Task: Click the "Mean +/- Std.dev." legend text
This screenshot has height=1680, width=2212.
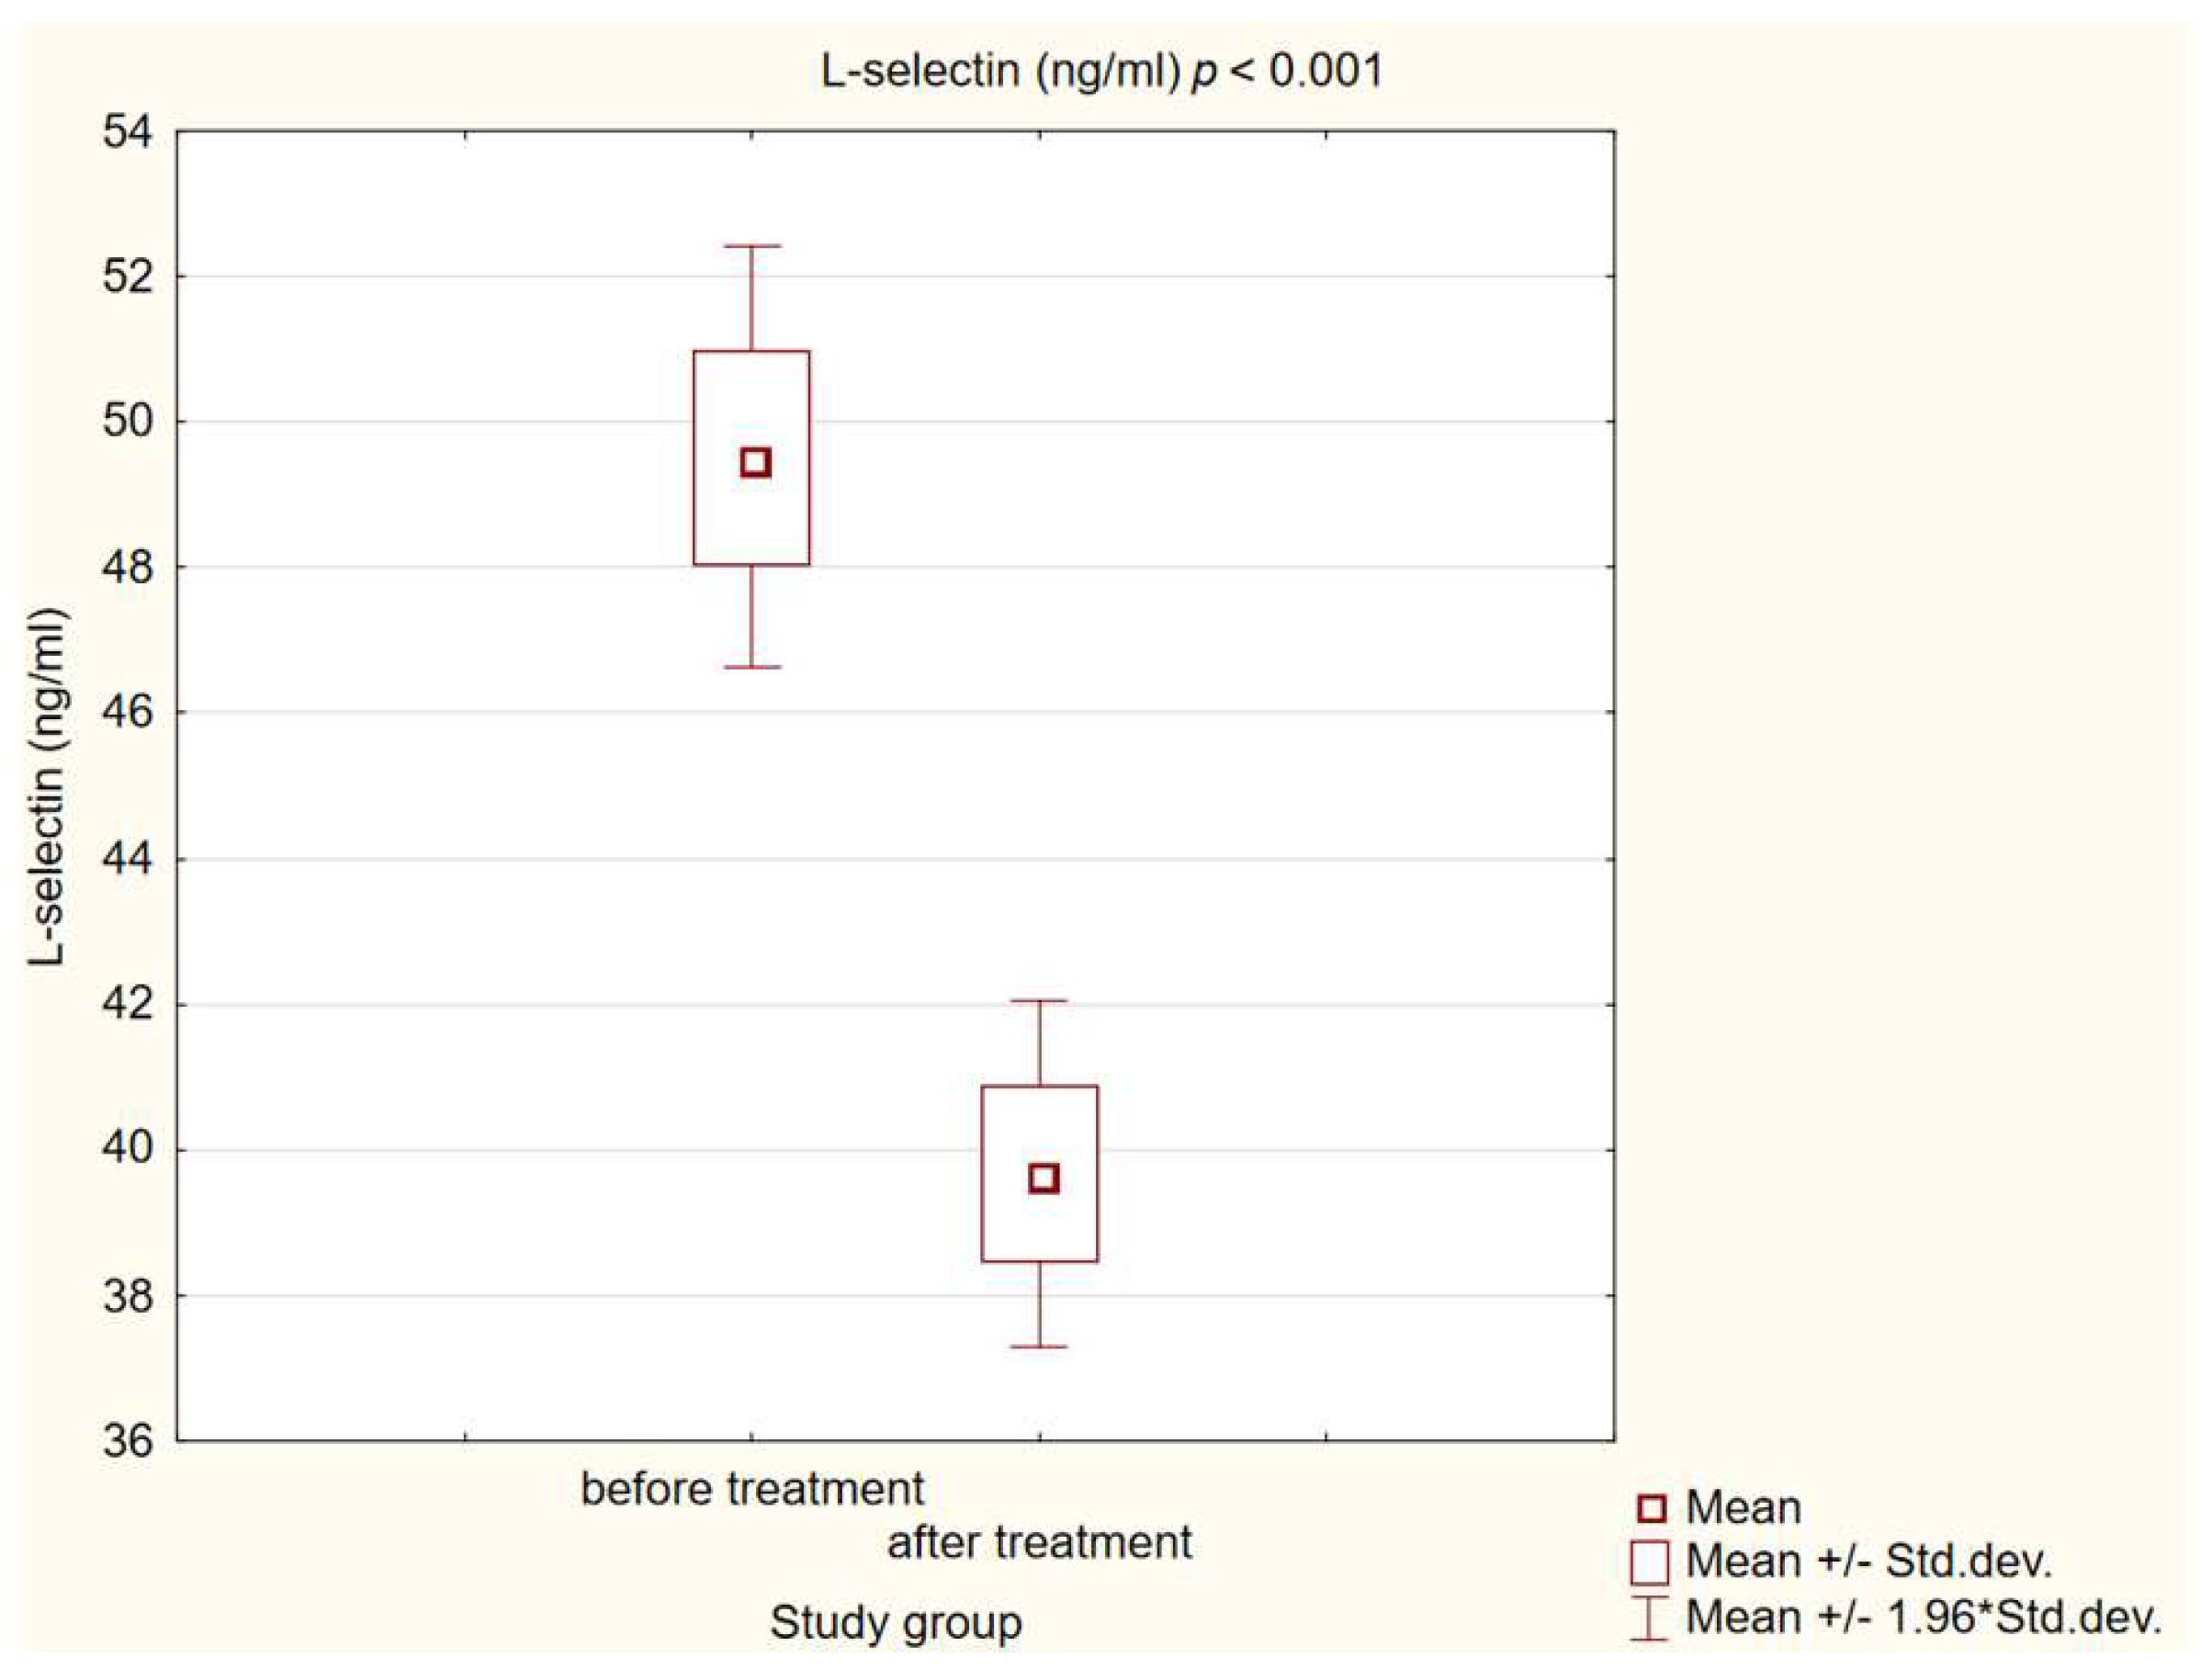Action: point(1868,1562)
